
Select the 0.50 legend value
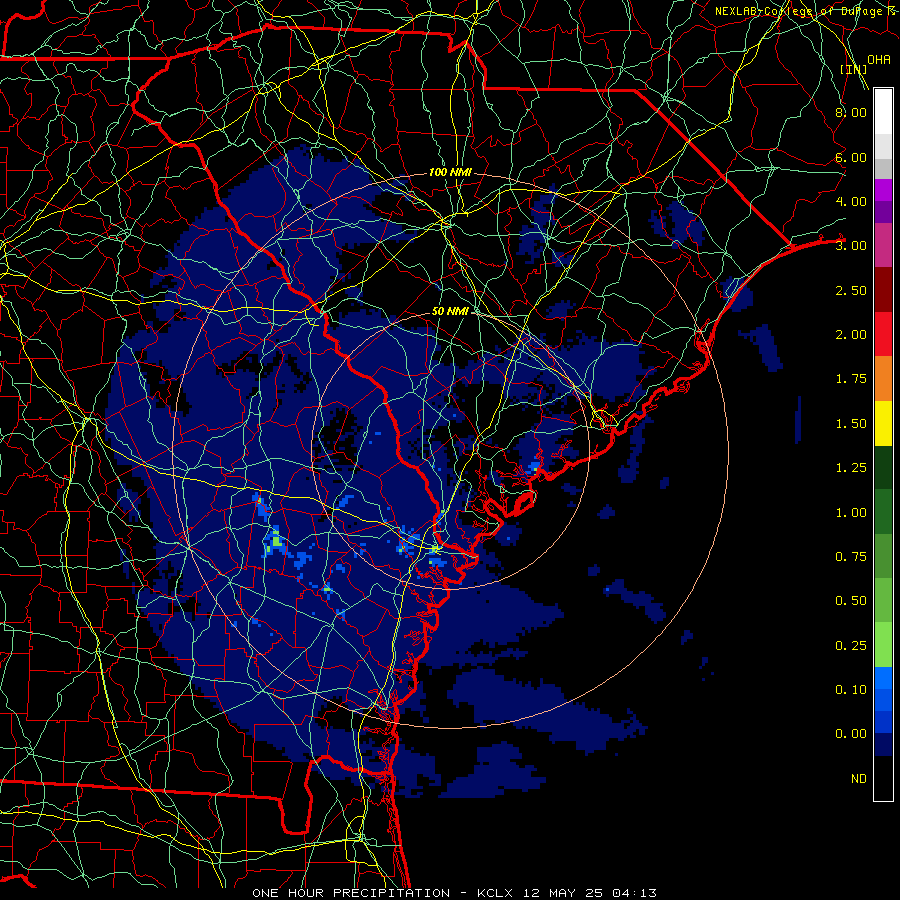[x=851, y=601]
